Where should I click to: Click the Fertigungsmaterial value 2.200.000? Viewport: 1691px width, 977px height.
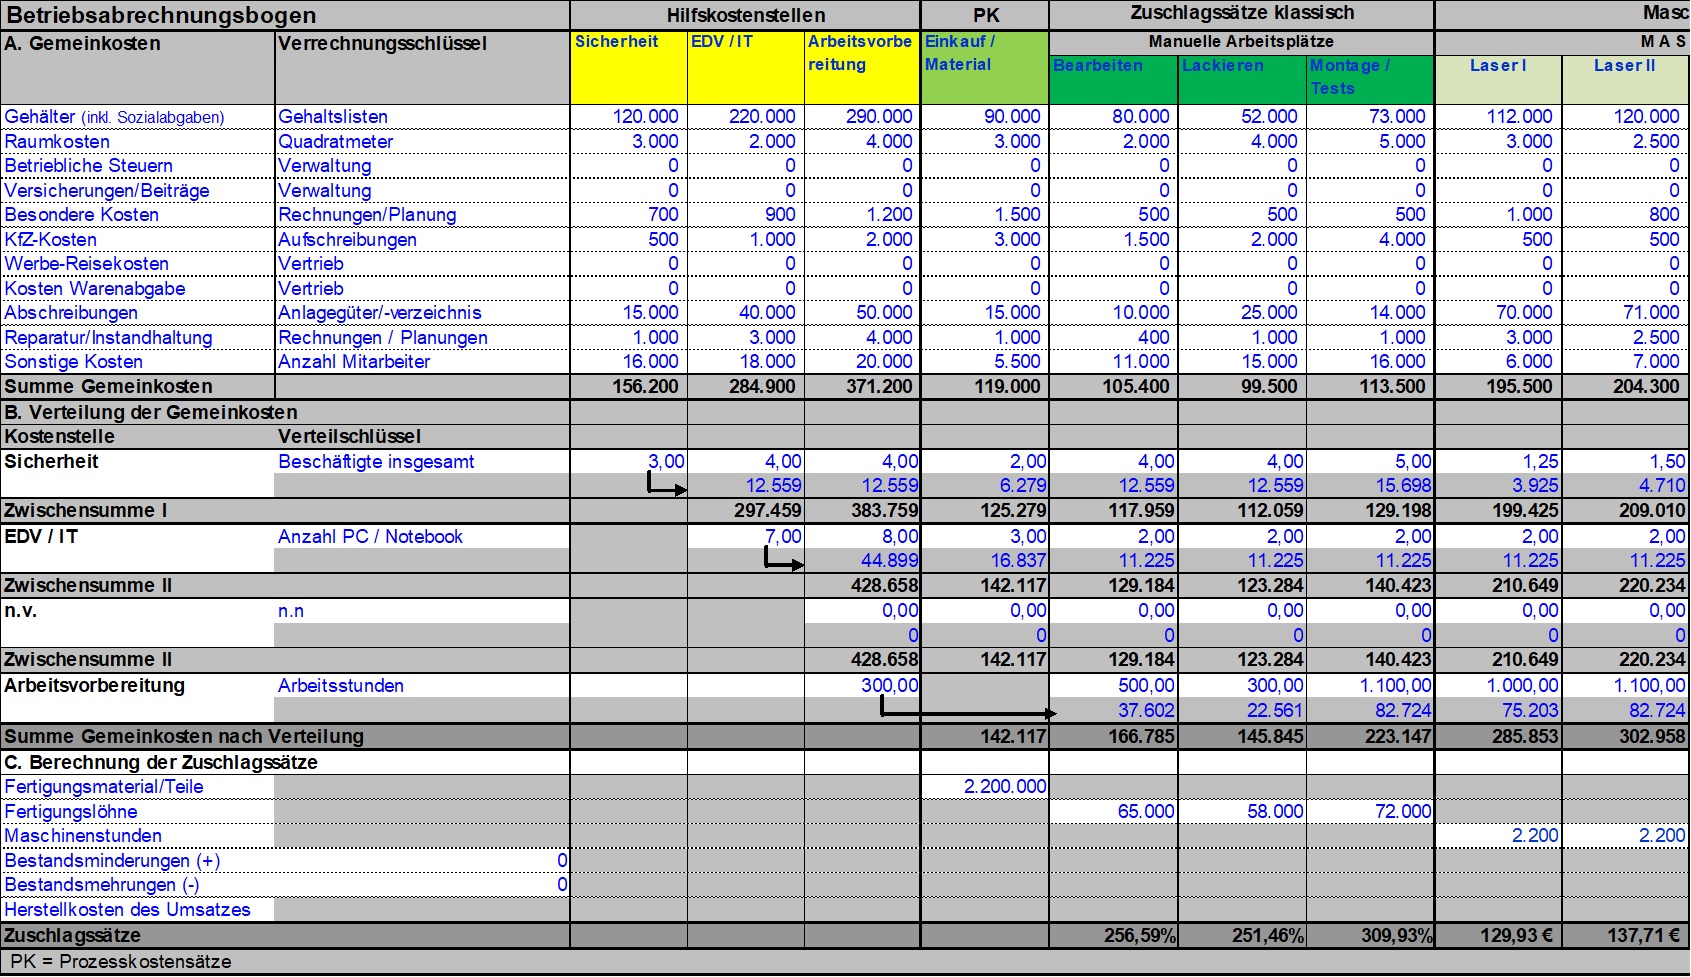coord(1004,787)
